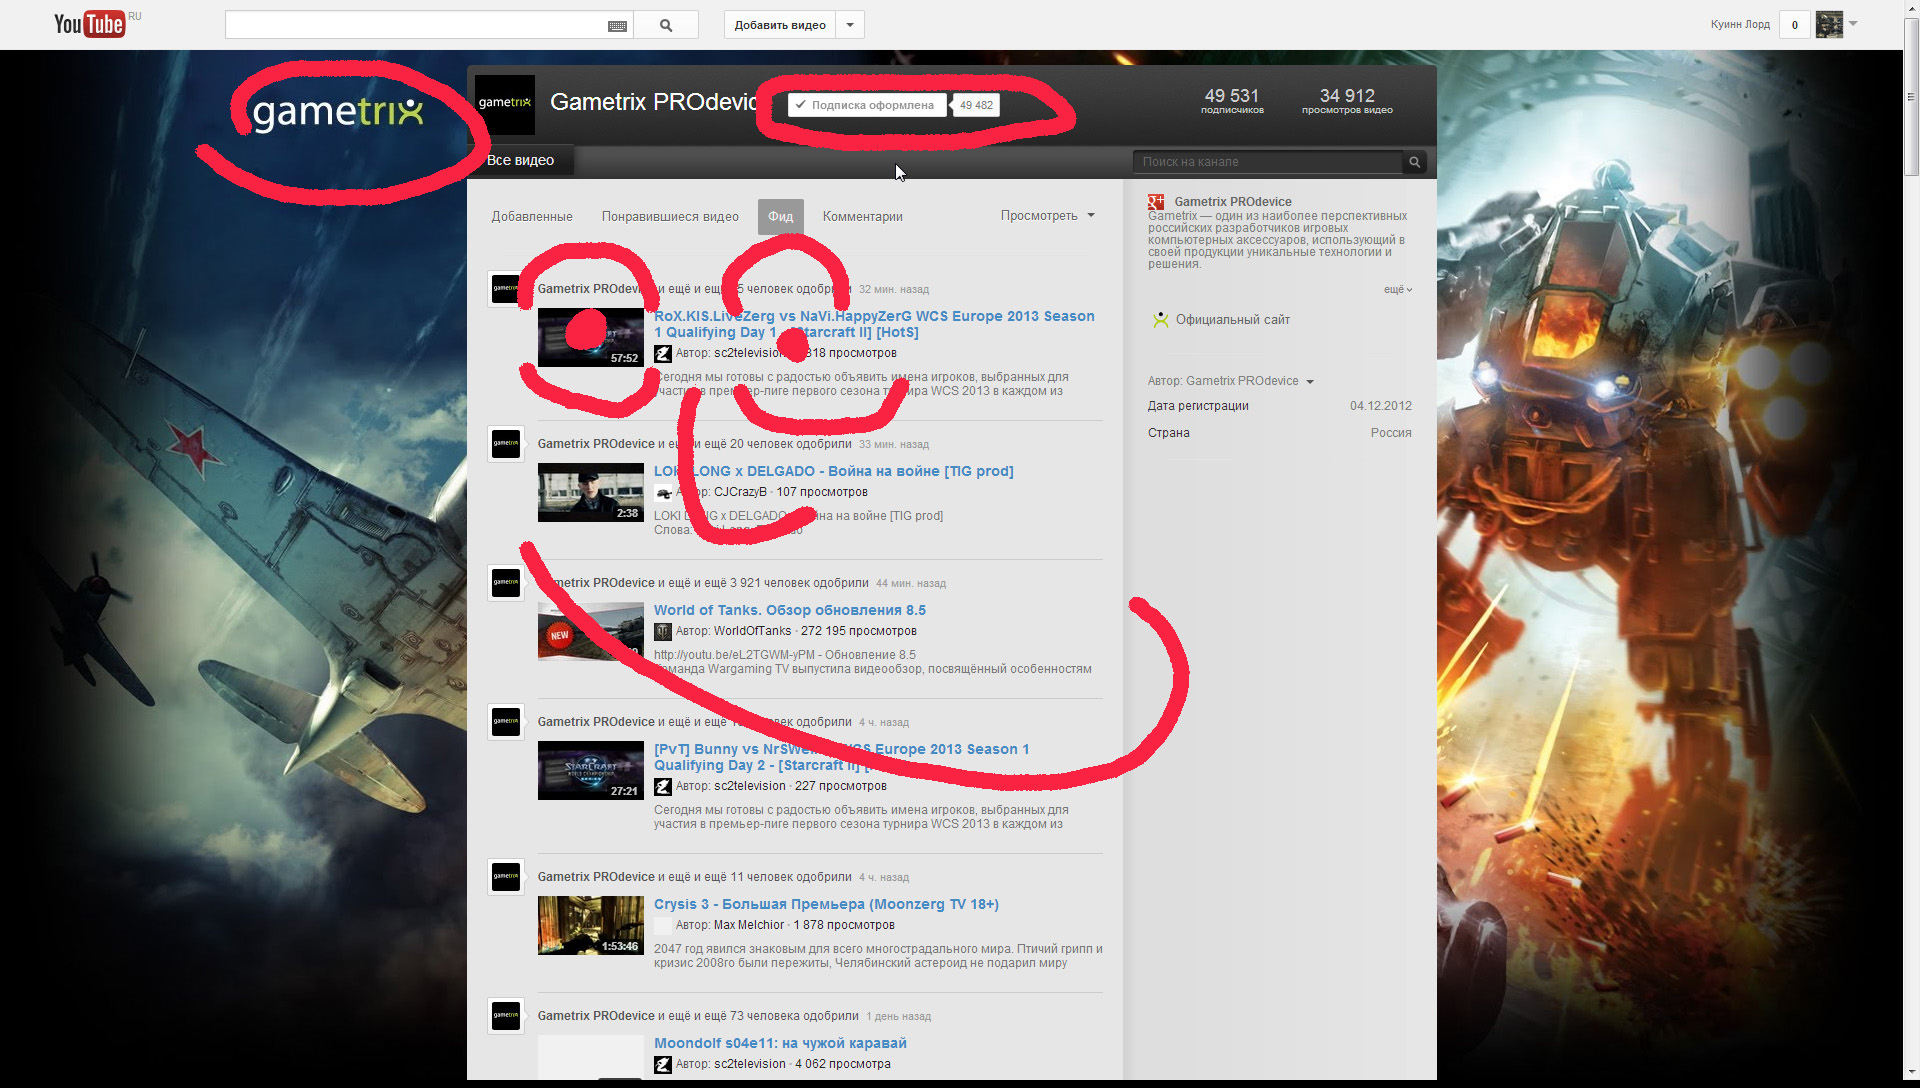Viewport: 1920px width, 1088px height.
Task: Click the channel search magnifier icon
Action: tap(1414, 162)
